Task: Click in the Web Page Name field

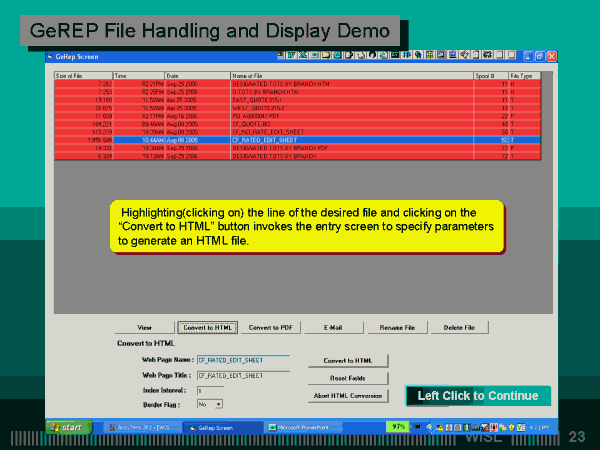Action: pyautogui.click(x=242, y=358)
